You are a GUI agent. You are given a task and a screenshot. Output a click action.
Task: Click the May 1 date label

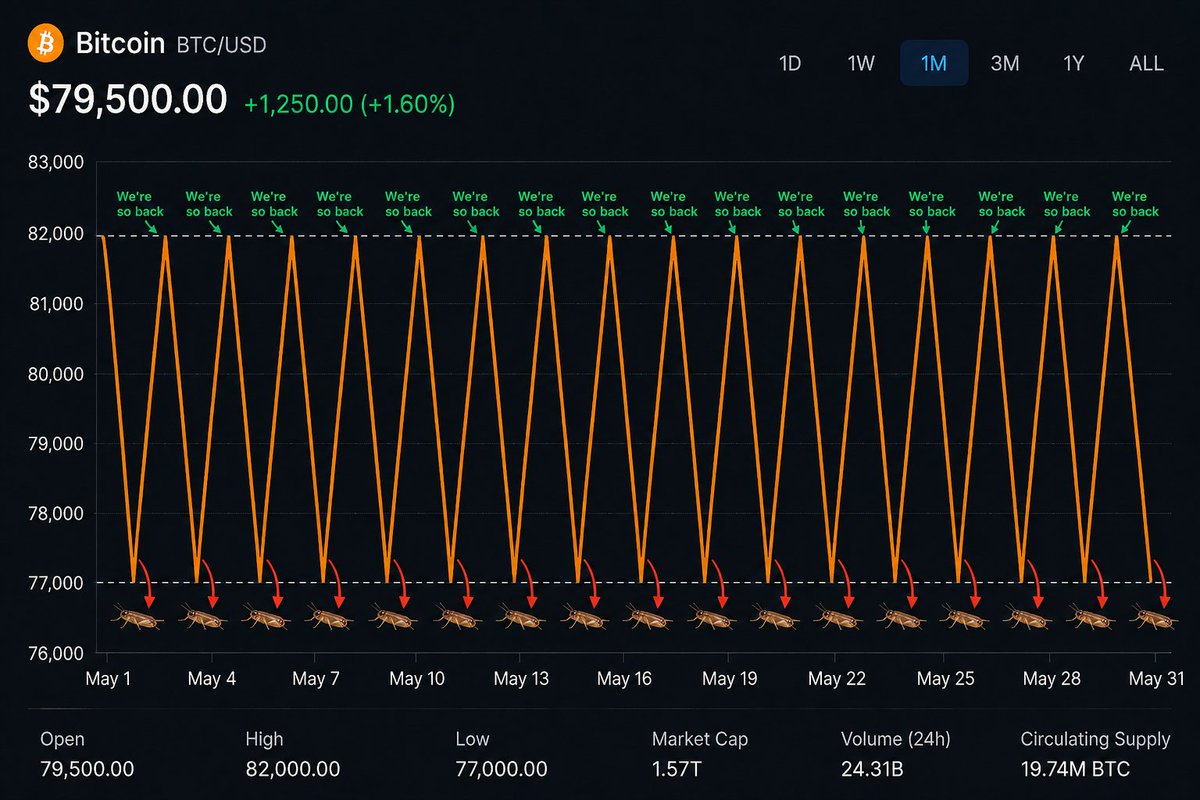click(x=108, y=679)
